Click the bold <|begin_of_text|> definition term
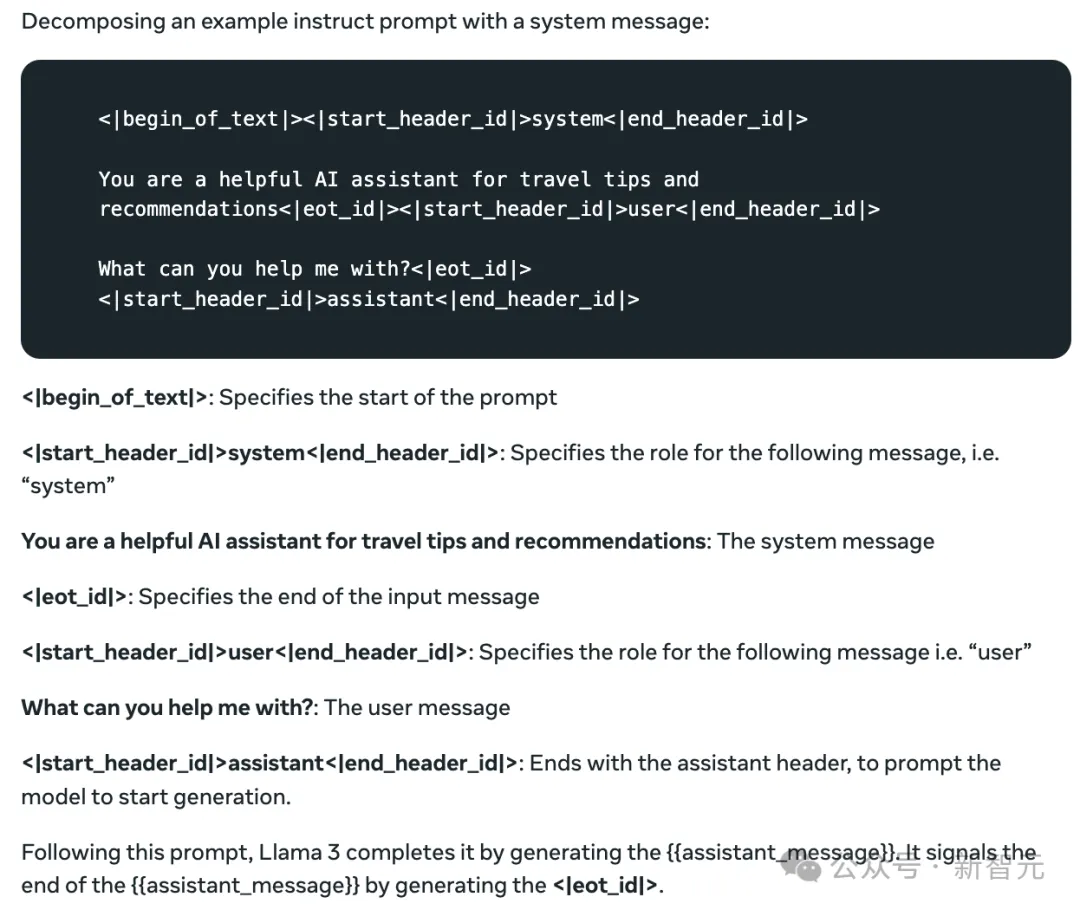The width and height of the screenshot is (1080, 910). 114,397
